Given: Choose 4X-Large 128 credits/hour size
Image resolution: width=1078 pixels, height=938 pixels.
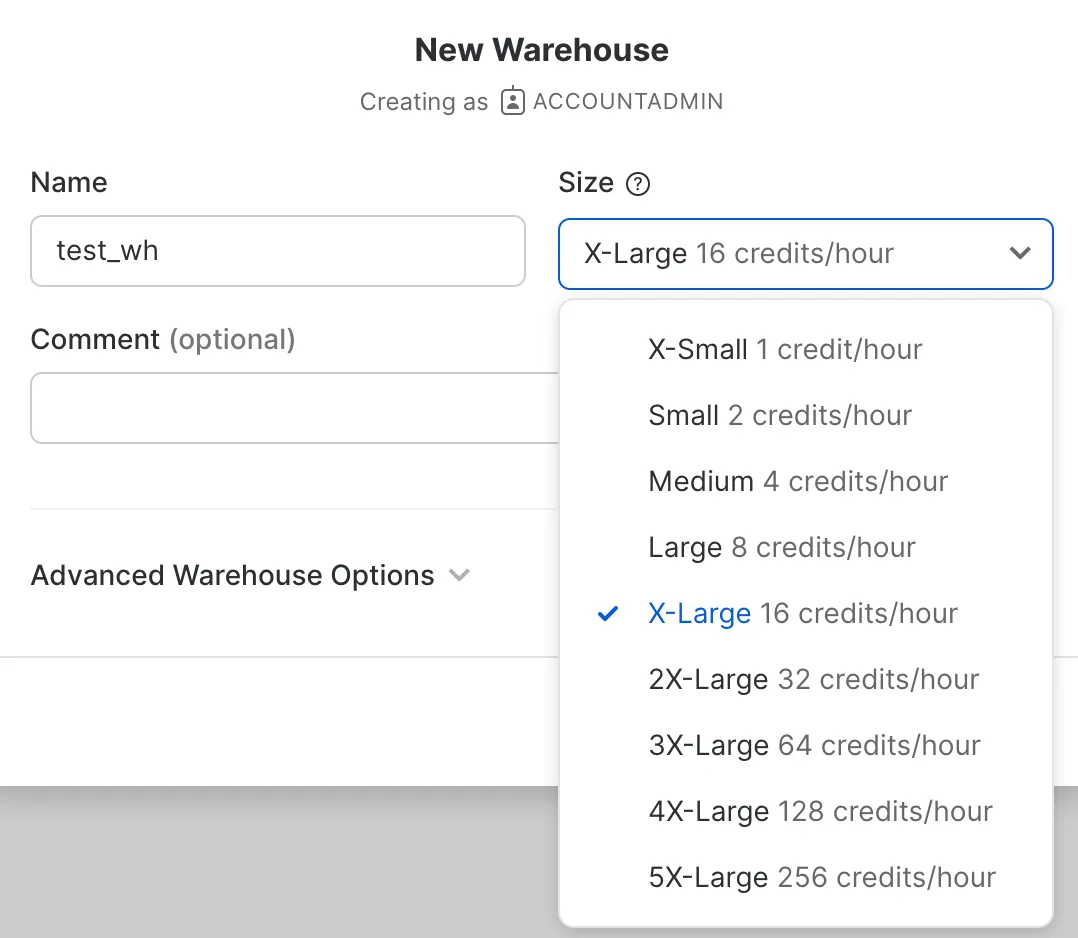Looking at the screenshot, I should click(820, 811).
